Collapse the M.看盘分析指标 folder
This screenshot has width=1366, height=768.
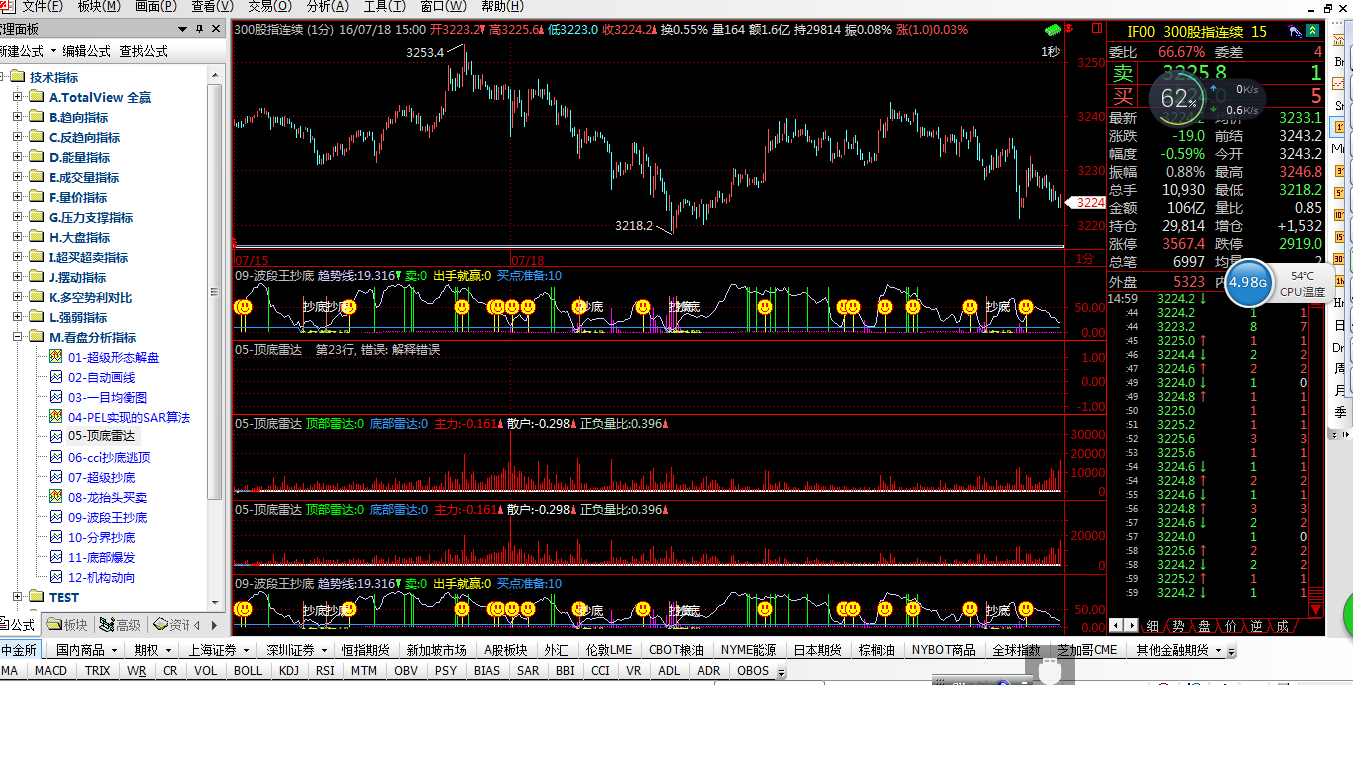point(17,337)
